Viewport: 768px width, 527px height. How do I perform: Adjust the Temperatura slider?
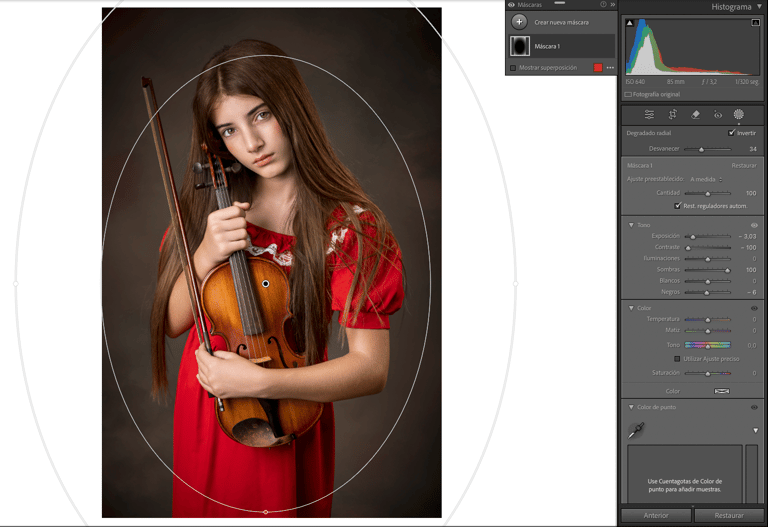pyautogui.click(x=707, y=319)
